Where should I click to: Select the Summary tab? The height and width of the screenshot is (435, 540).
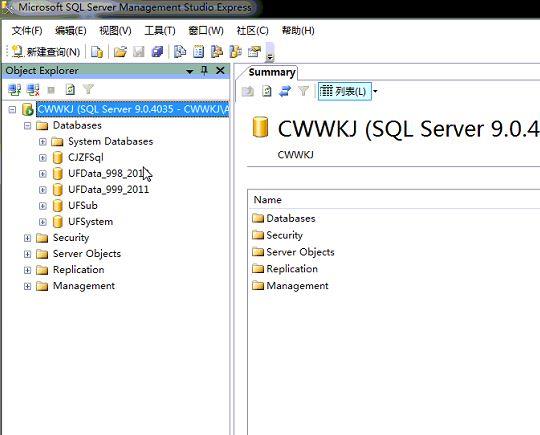[x=272, y=72]
